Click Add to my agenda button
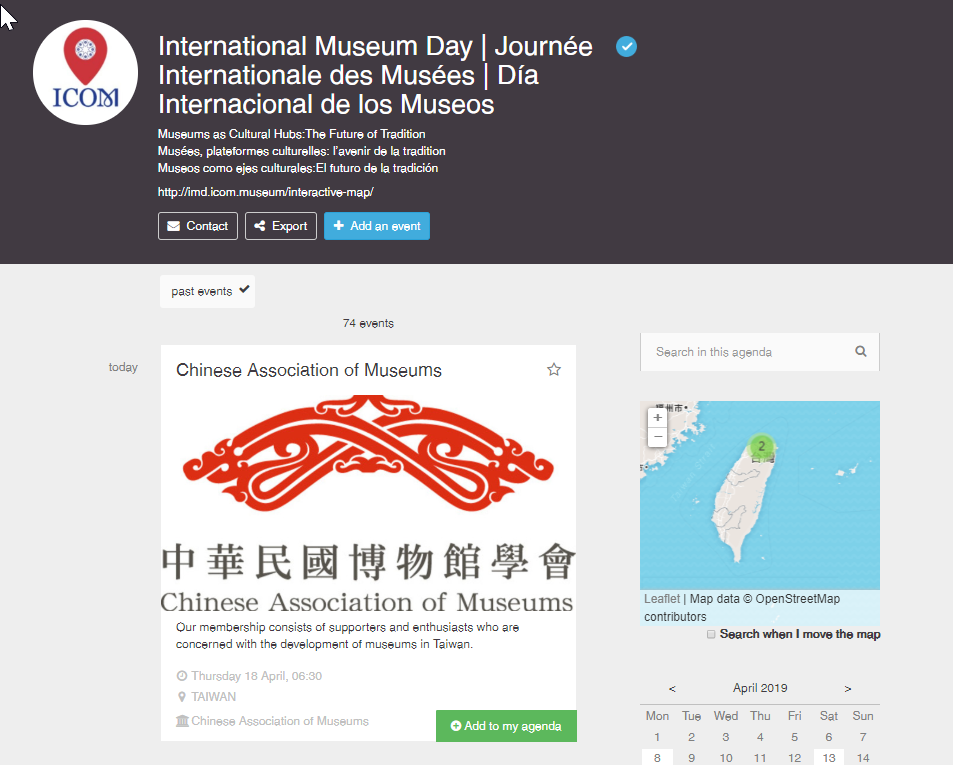This screenshot has height=765, width=953. point(506,726)
